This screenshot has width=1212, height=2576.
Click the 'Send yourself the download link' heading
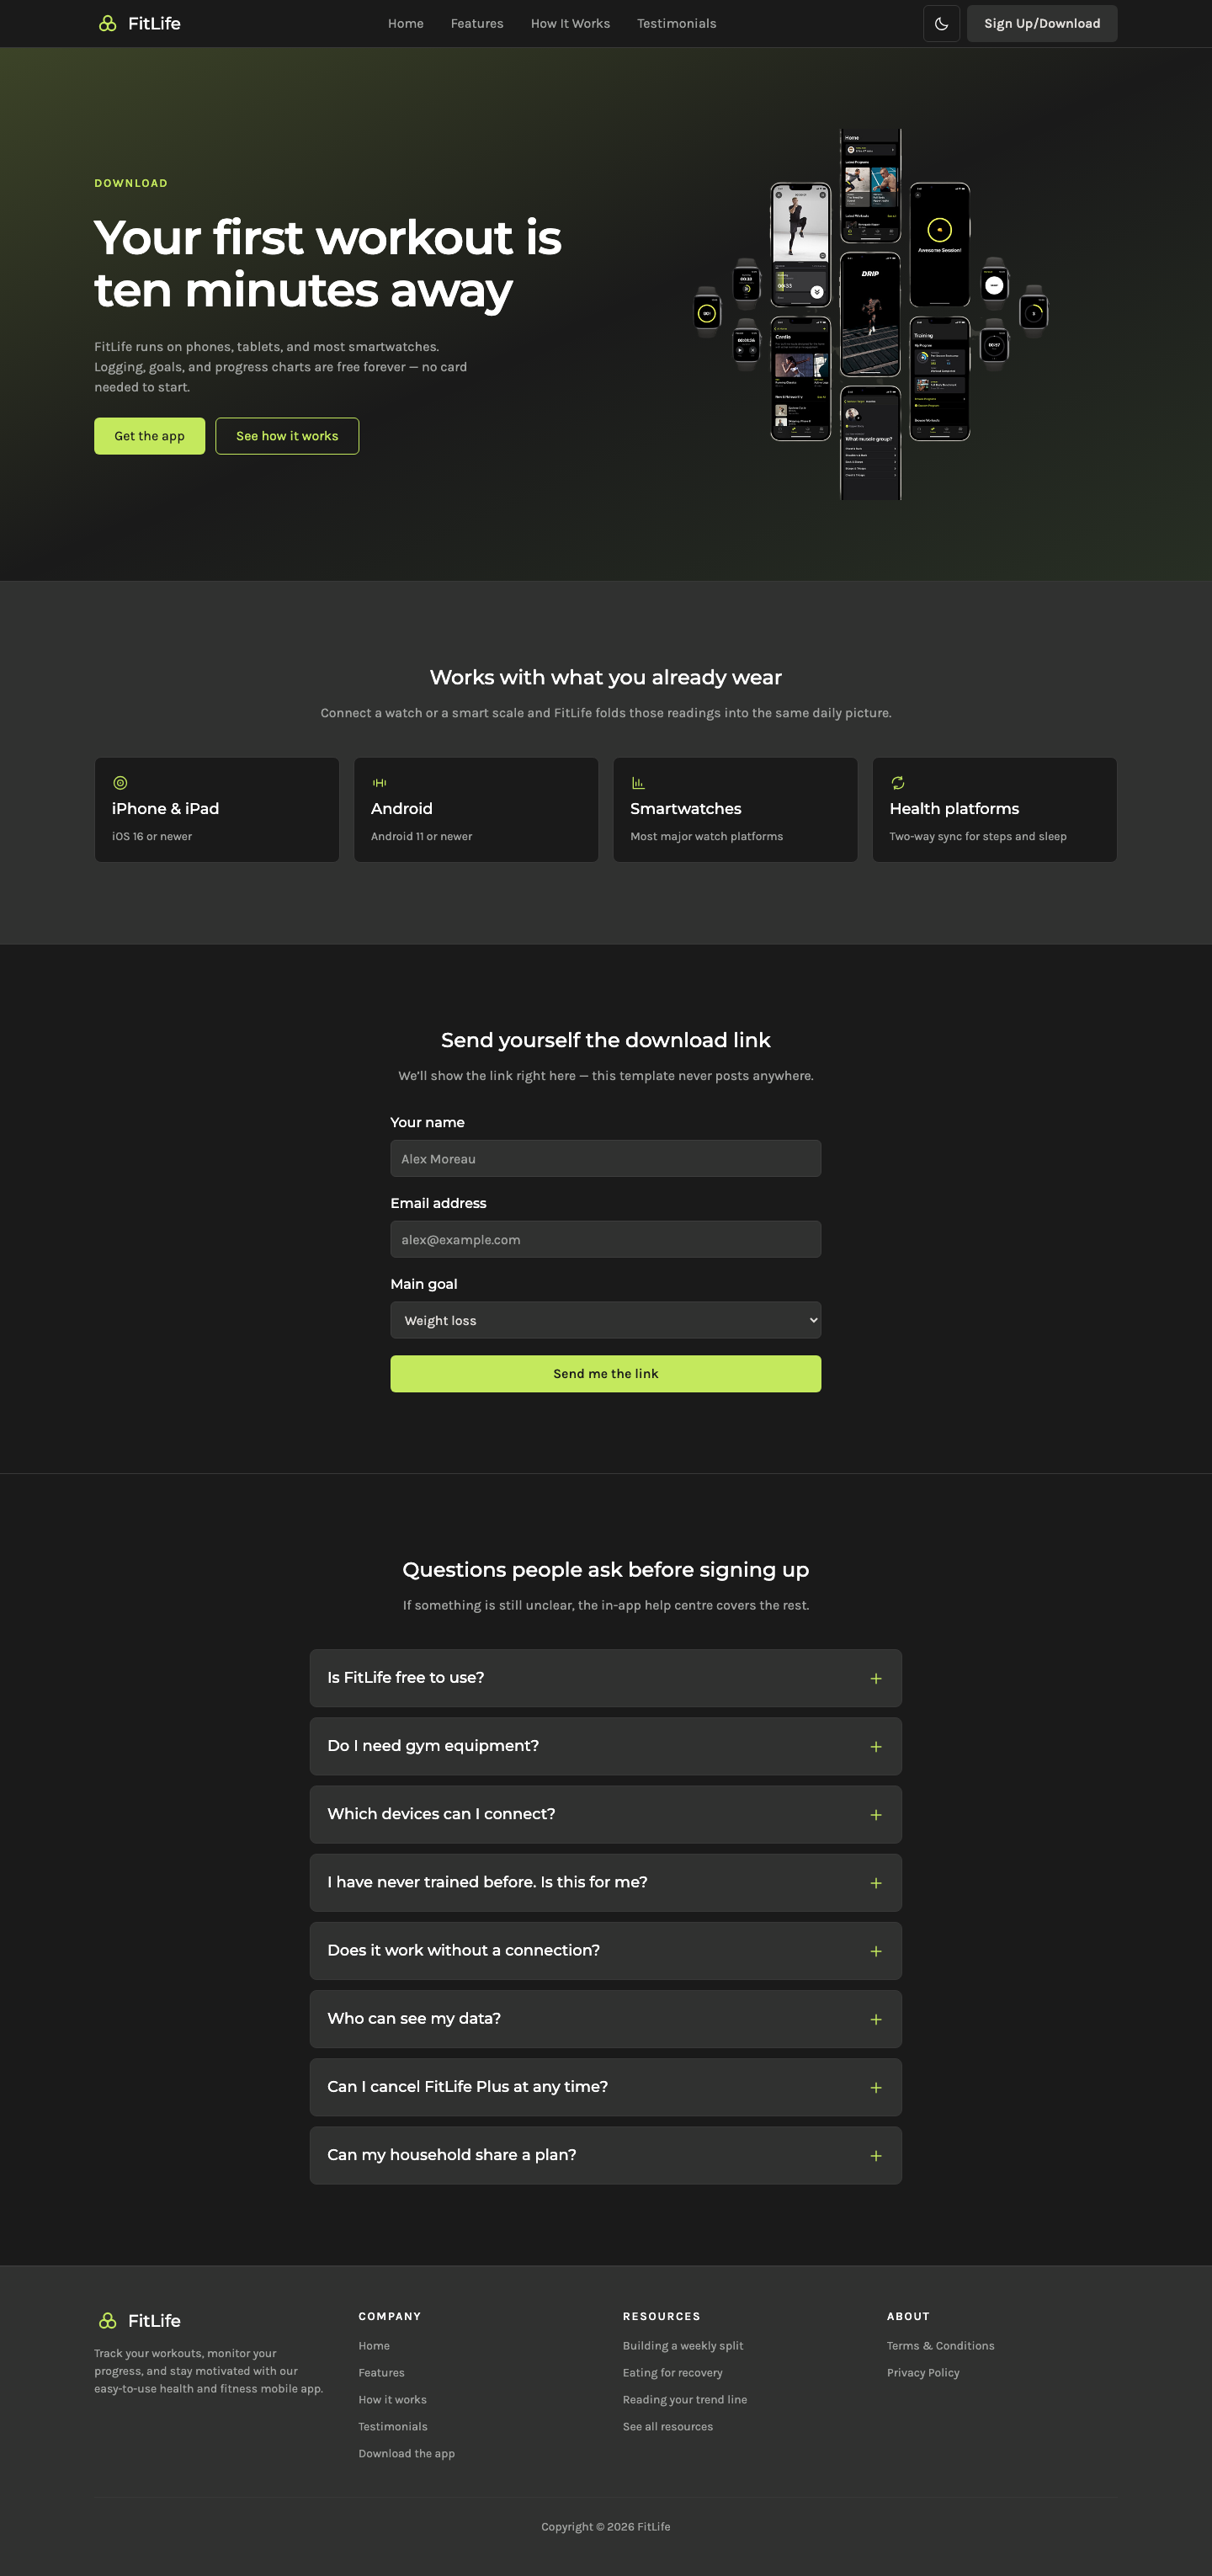(x=605, y=1040)
